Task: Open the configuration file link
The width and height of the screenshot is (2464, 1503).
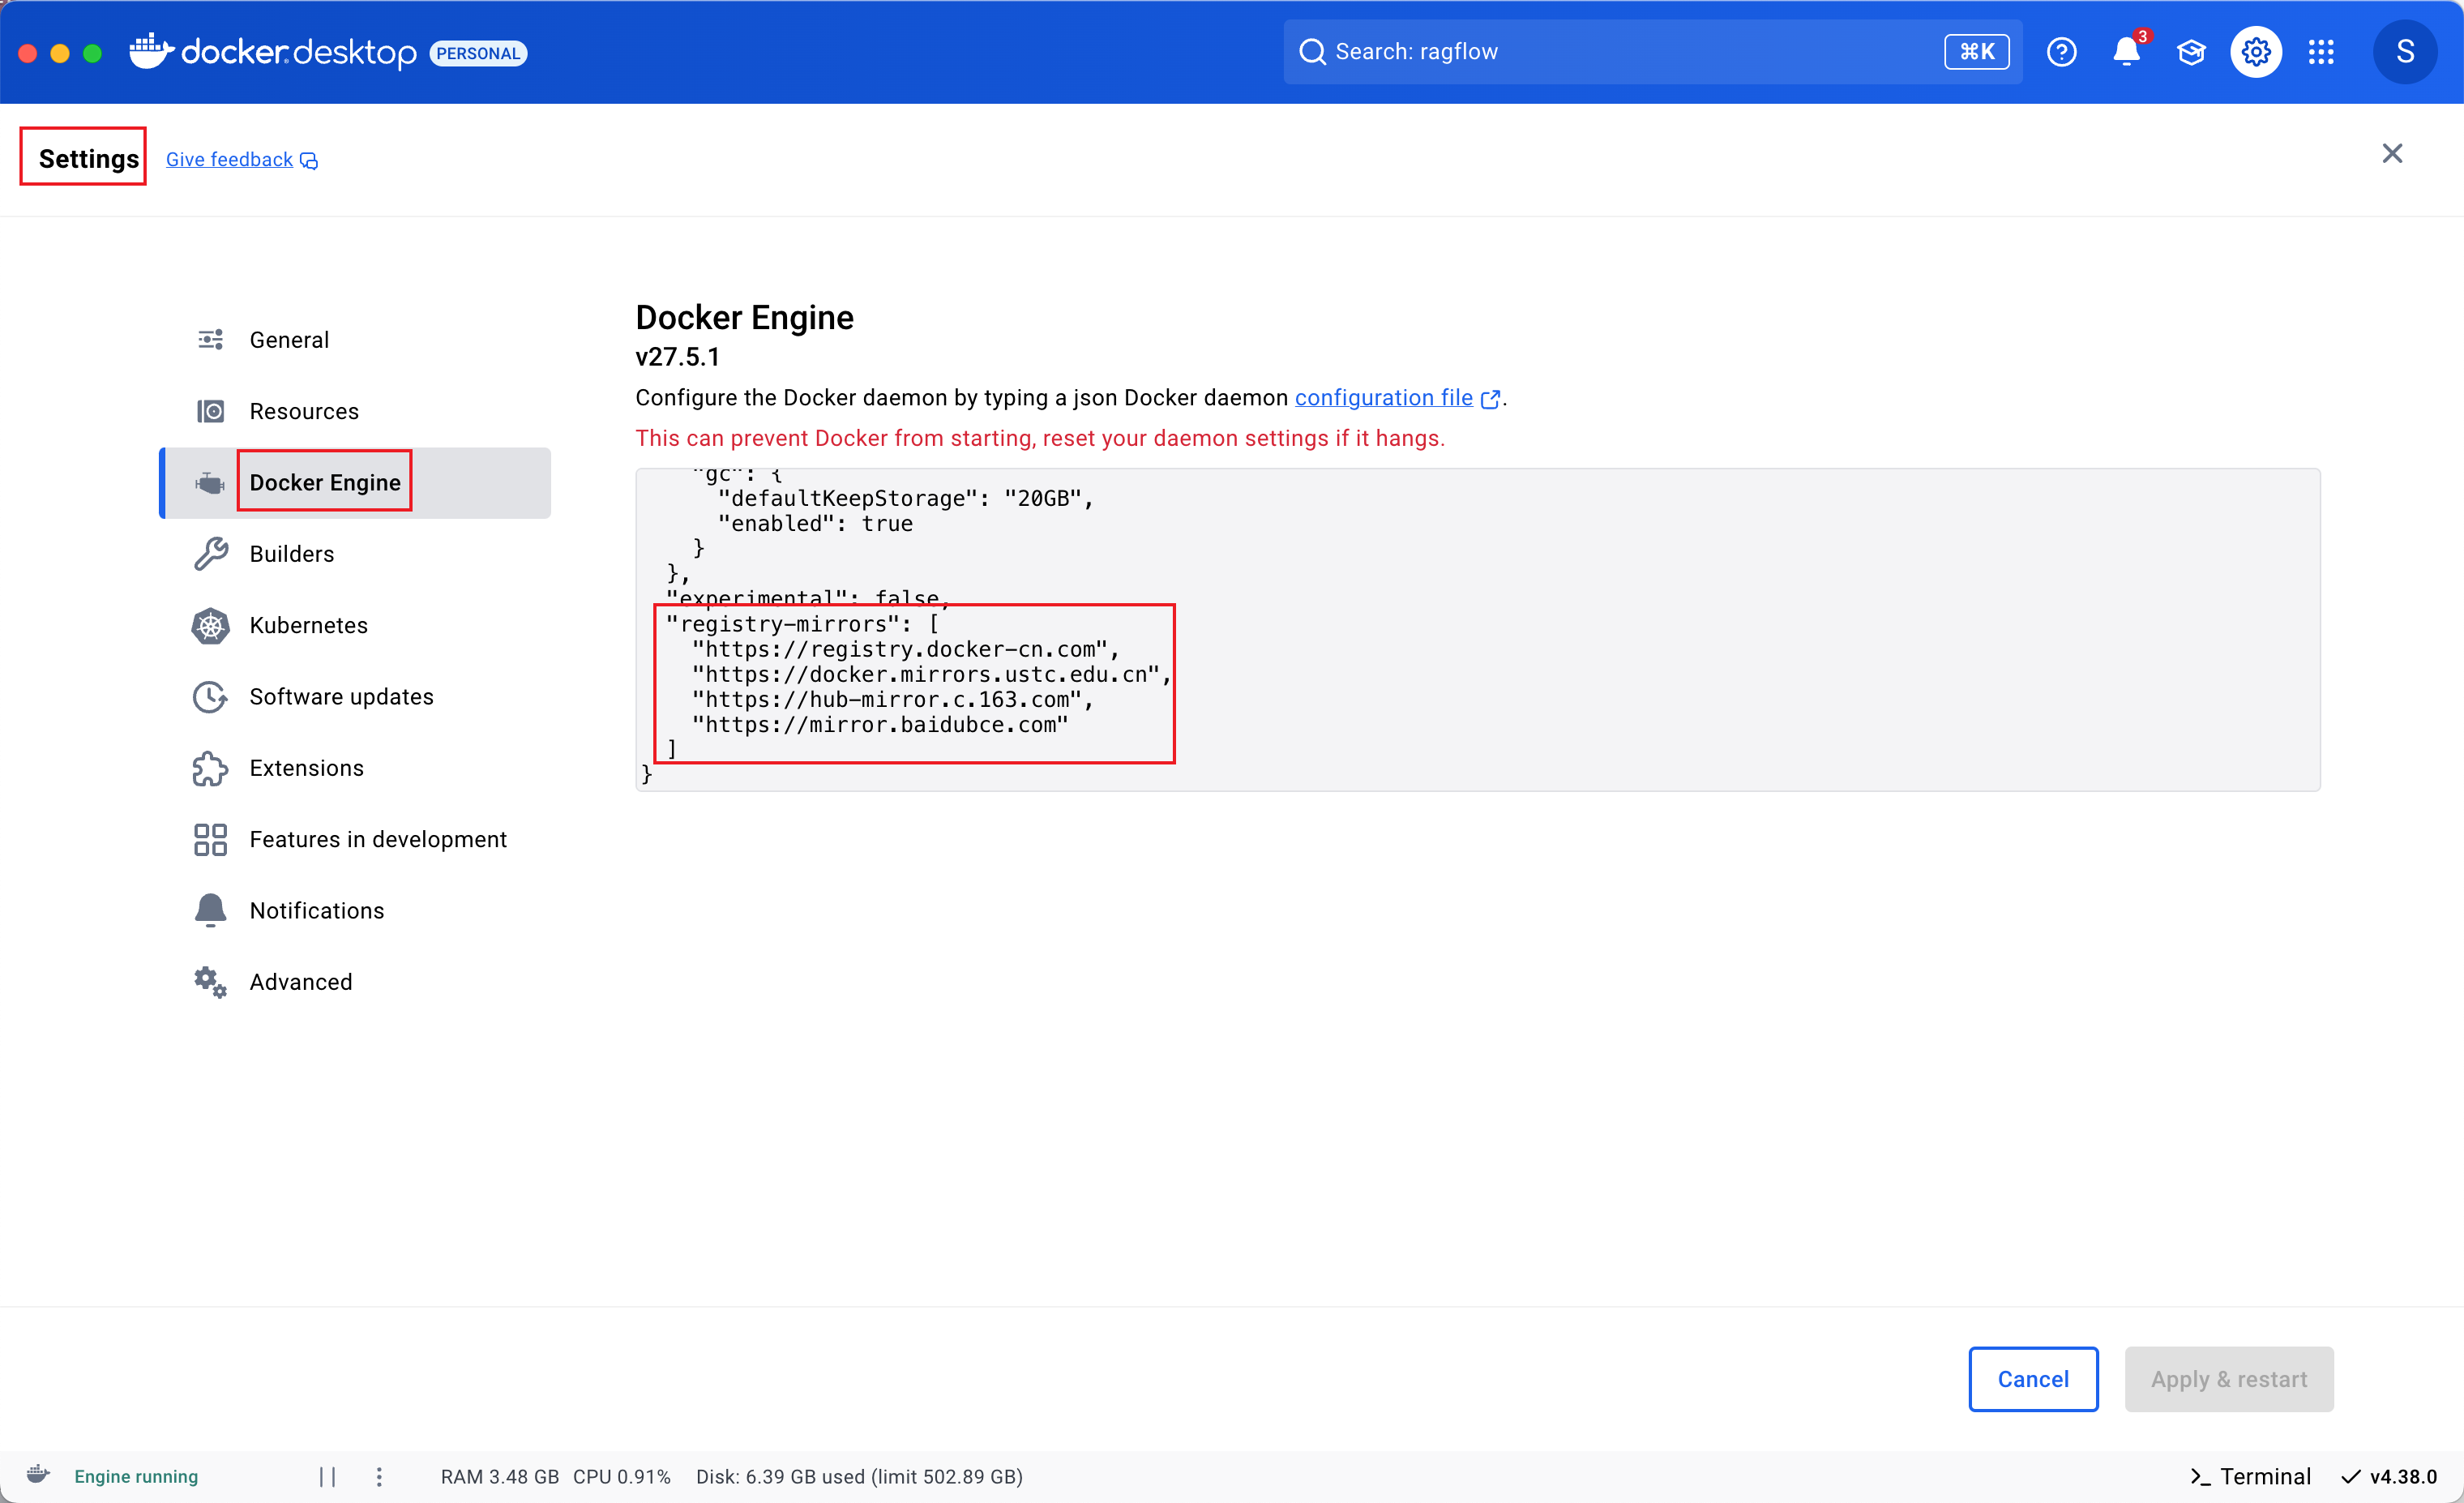Action: pyautogui.click(x=1384, y=398)
